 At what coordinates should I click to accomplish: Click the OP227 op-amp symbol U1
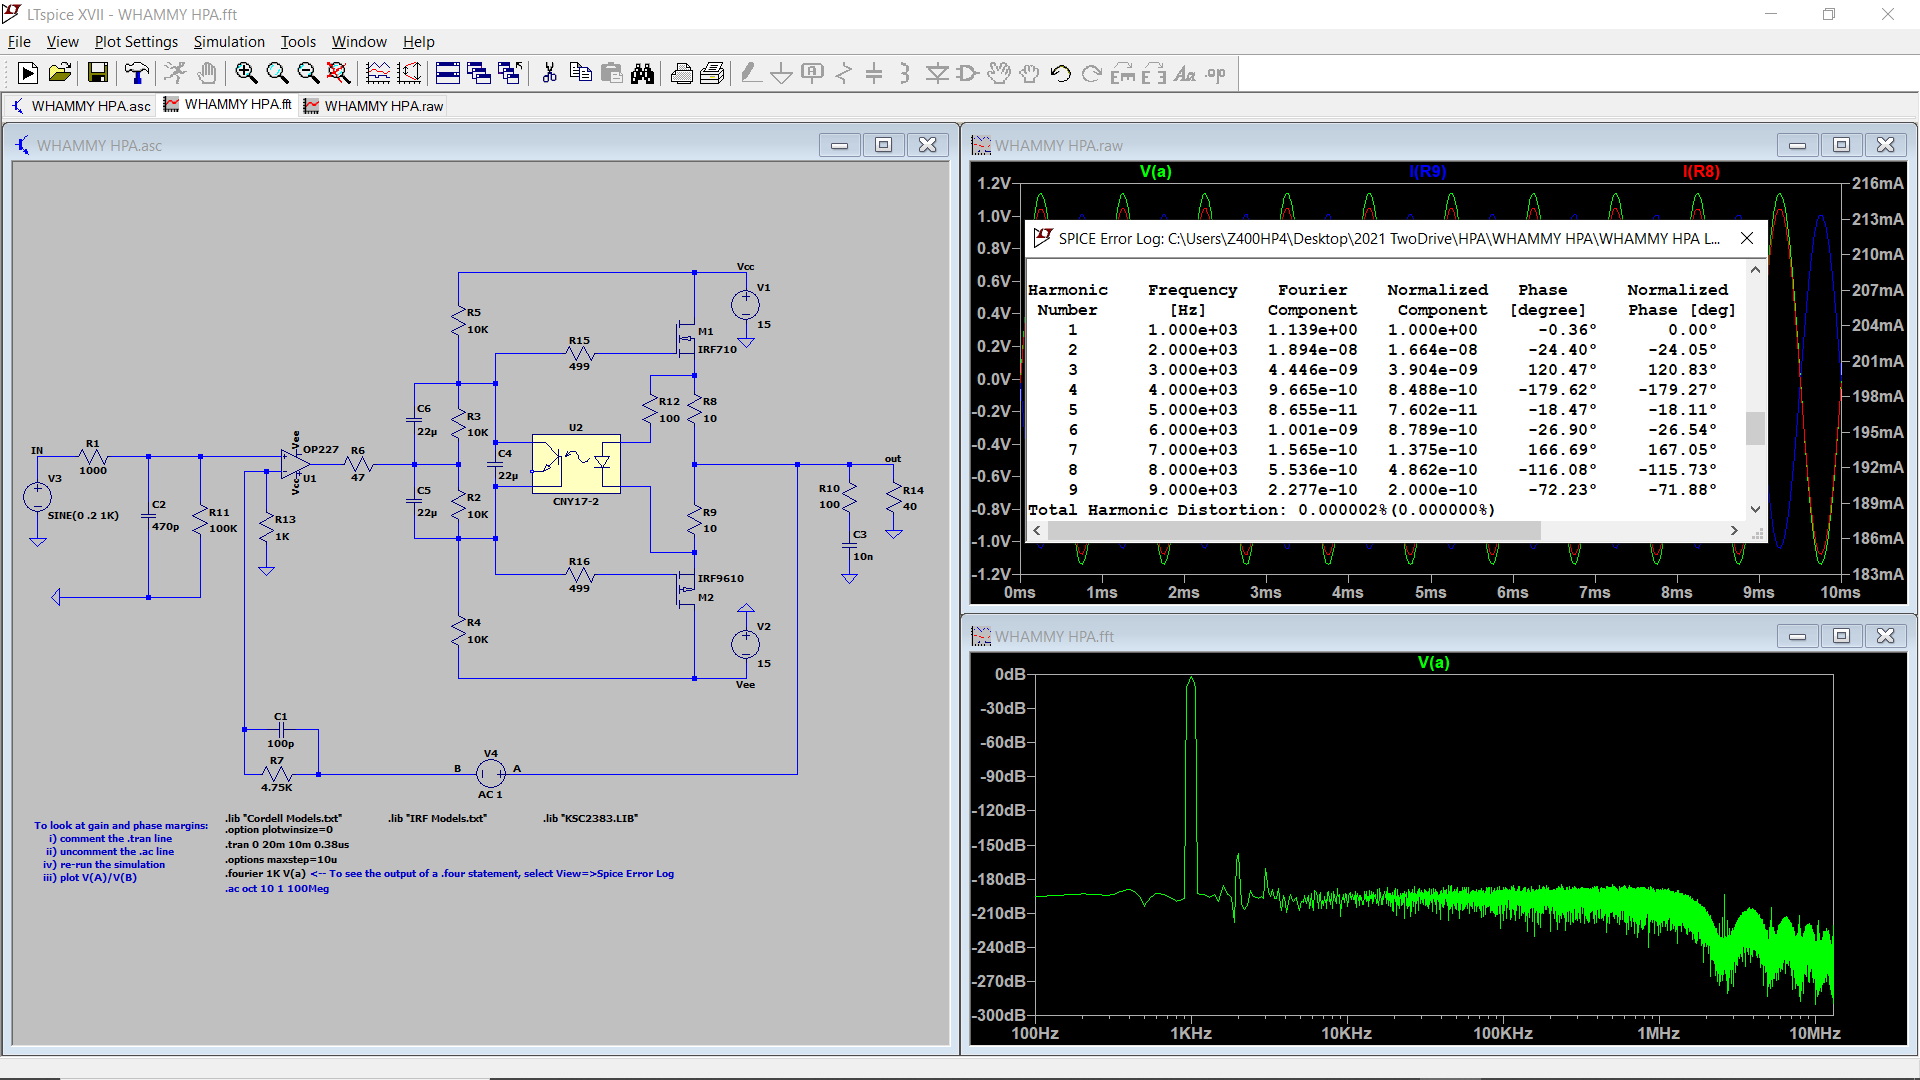point(295,464)
